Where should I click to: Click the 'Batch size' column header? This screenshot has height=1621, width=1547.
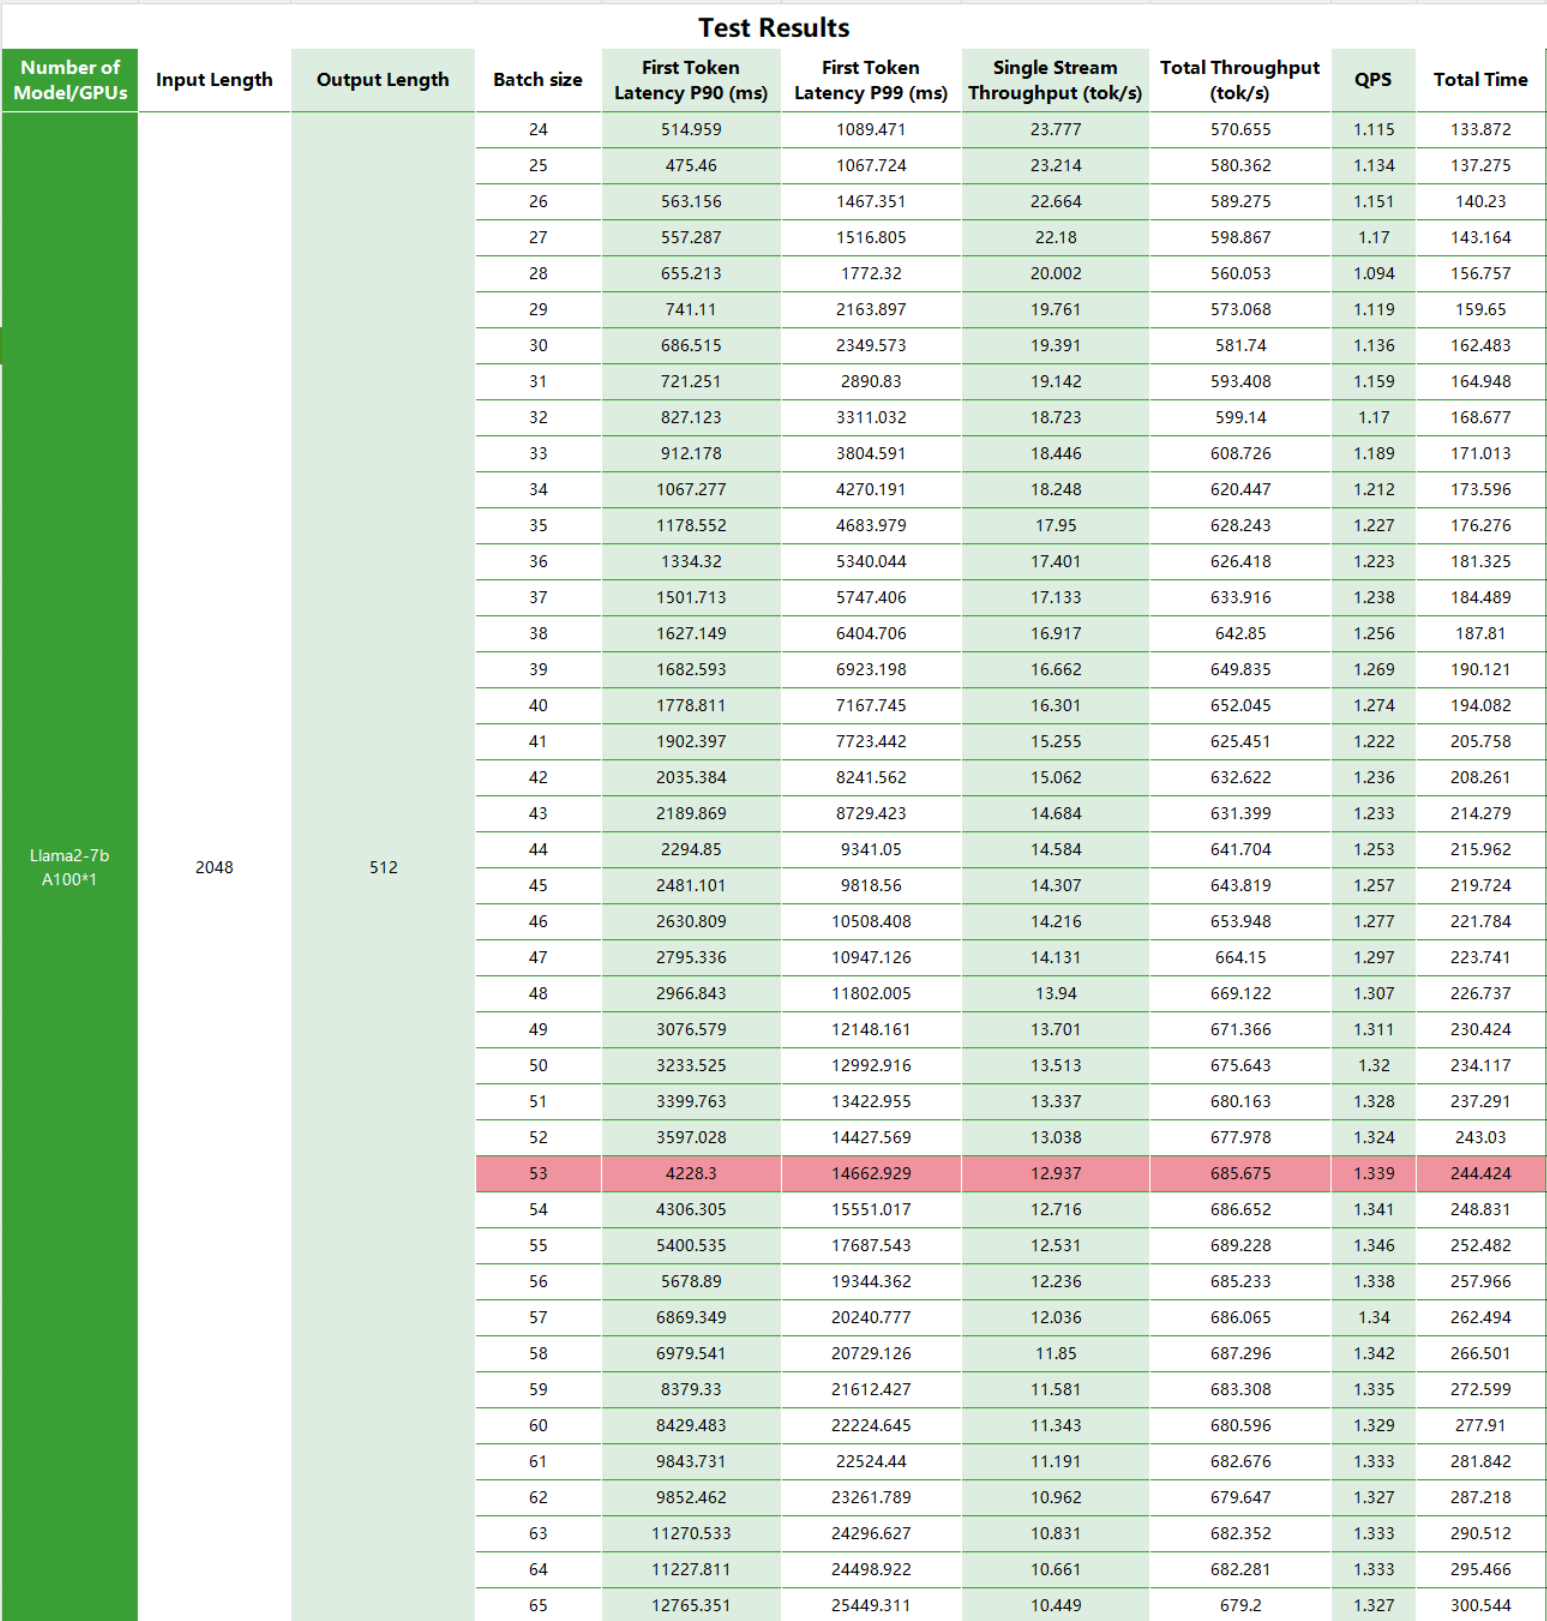tap(538, 80)
